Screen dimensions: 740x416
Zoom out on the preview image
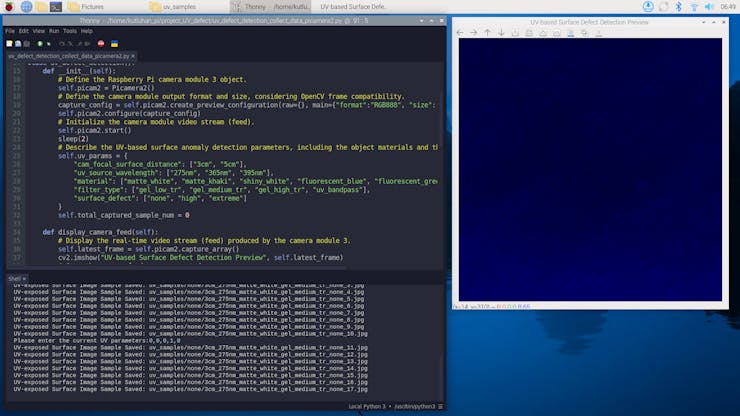coord(557,33)
